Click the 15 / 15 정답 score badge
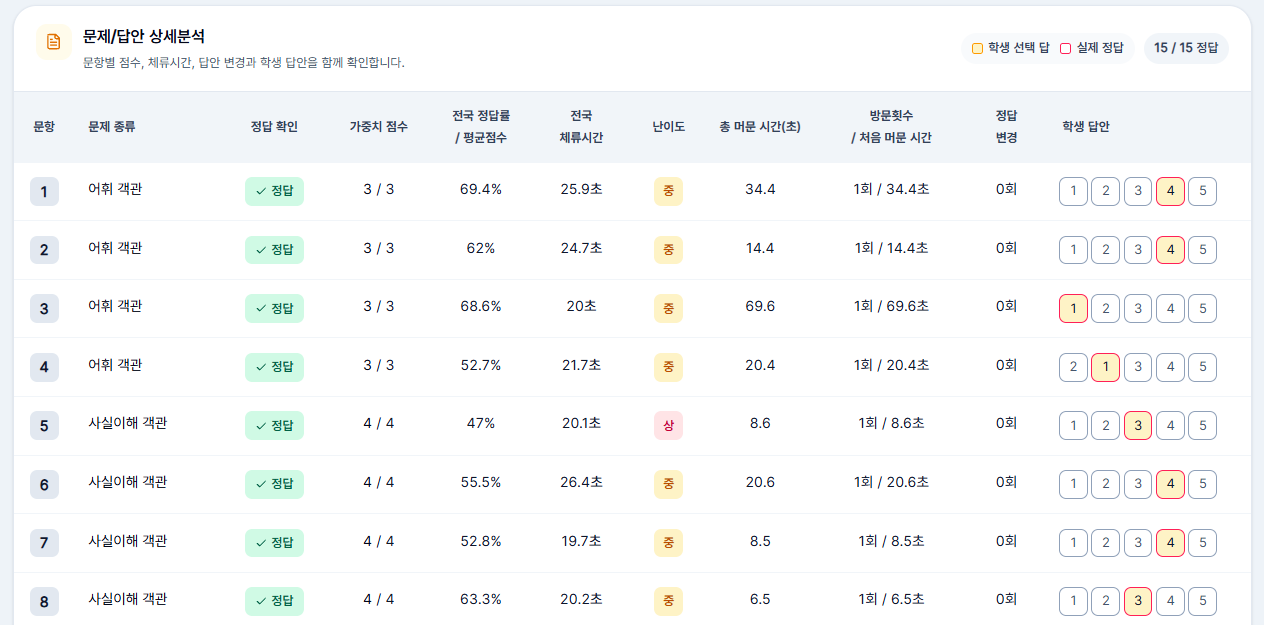Viewport: 1264px width, 625px height. 1186,48
